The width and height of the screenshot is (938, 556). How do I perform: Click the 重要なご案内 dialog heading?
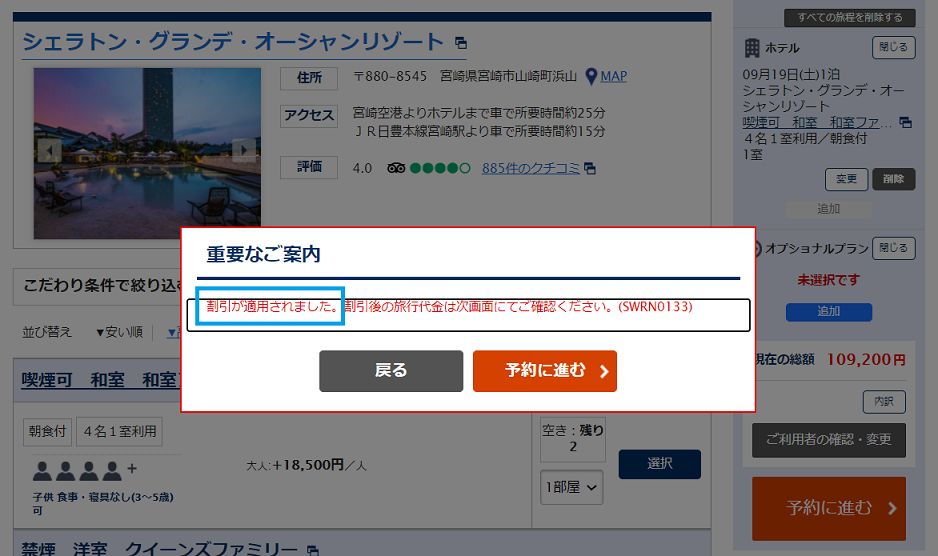click(x=263, y=255)
